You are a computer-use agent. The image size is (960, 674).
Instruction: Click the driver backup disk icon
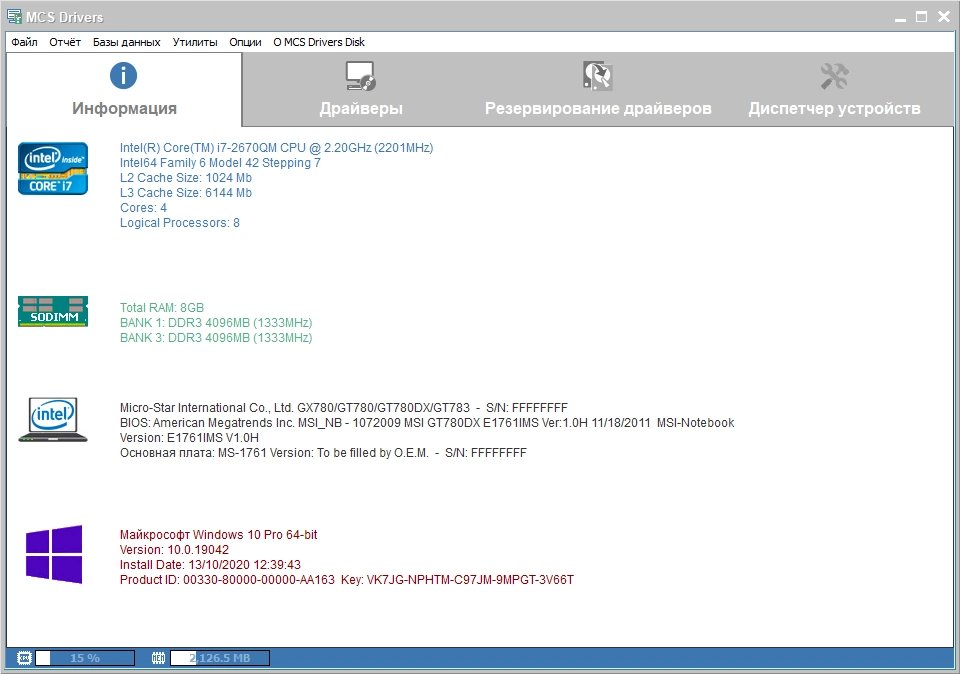tap(598, 76)
